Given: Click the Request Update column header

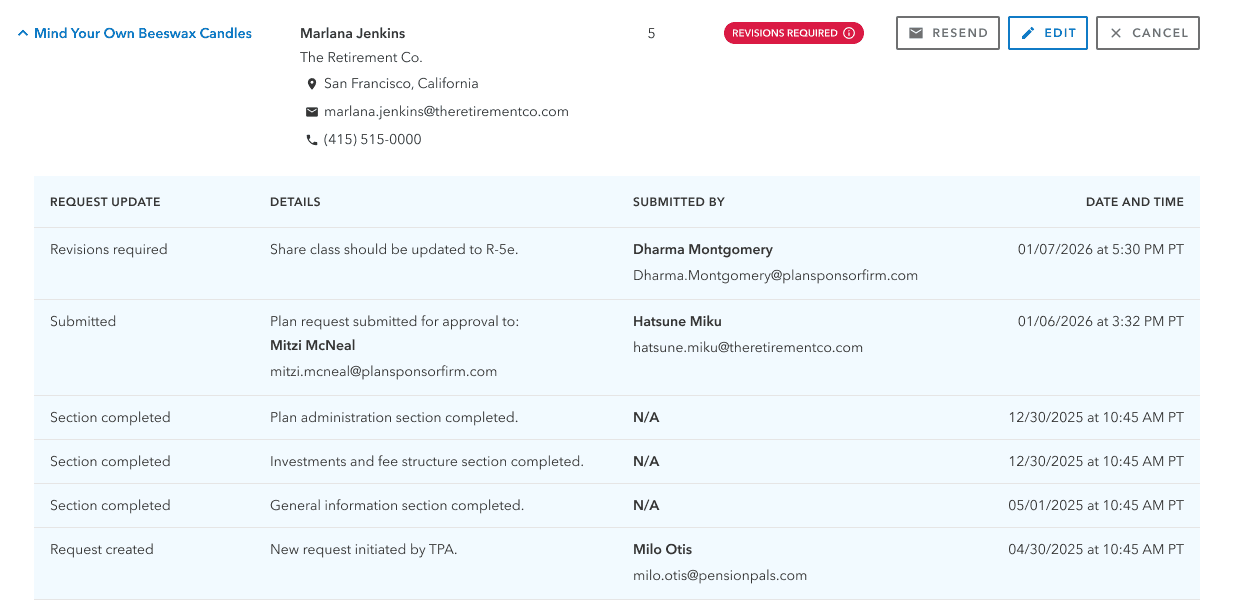Looking at the screenshot, I should pyautogui.click(x=105, y=202).
